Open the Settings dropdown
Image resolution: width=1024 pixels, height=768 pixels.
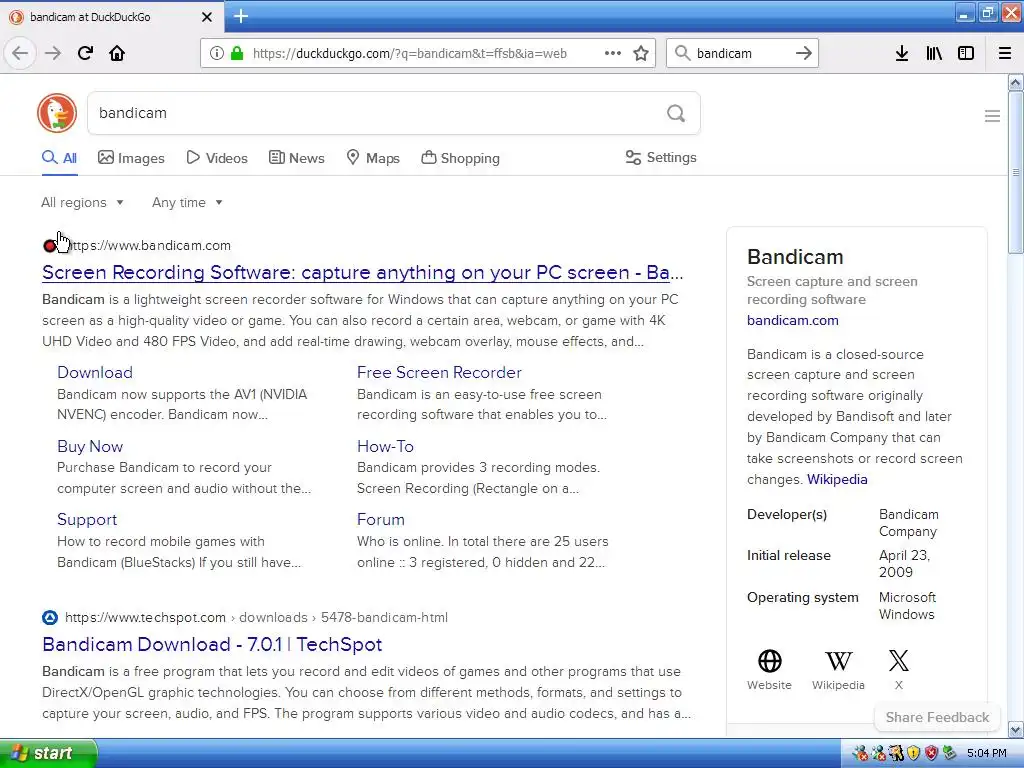[x=661, y=157]
